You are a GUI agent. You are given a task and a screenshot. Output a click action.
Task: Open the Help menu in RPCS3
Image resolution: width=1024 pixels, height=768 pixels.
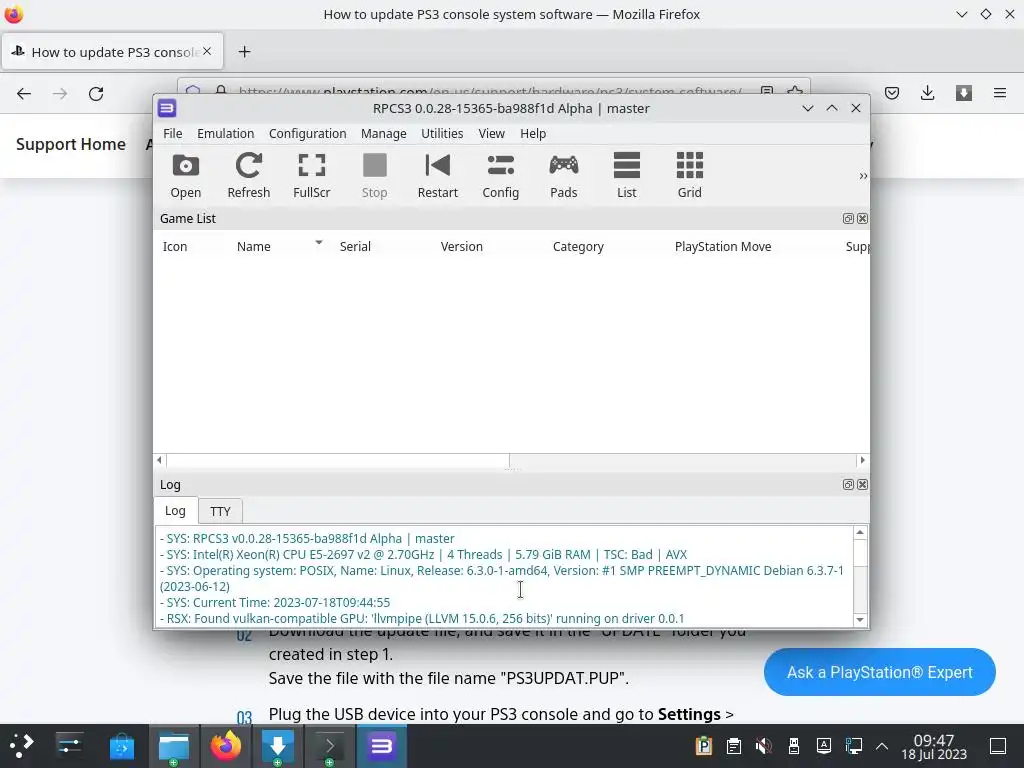click(x=533, y=133)
